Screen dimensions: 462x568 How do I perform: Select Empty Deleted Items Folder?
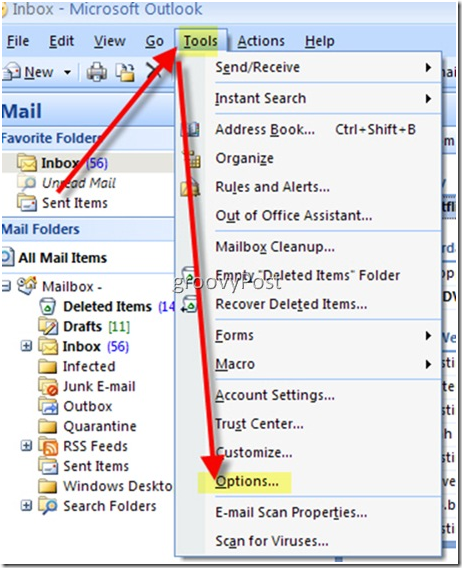tap(308, 275)
